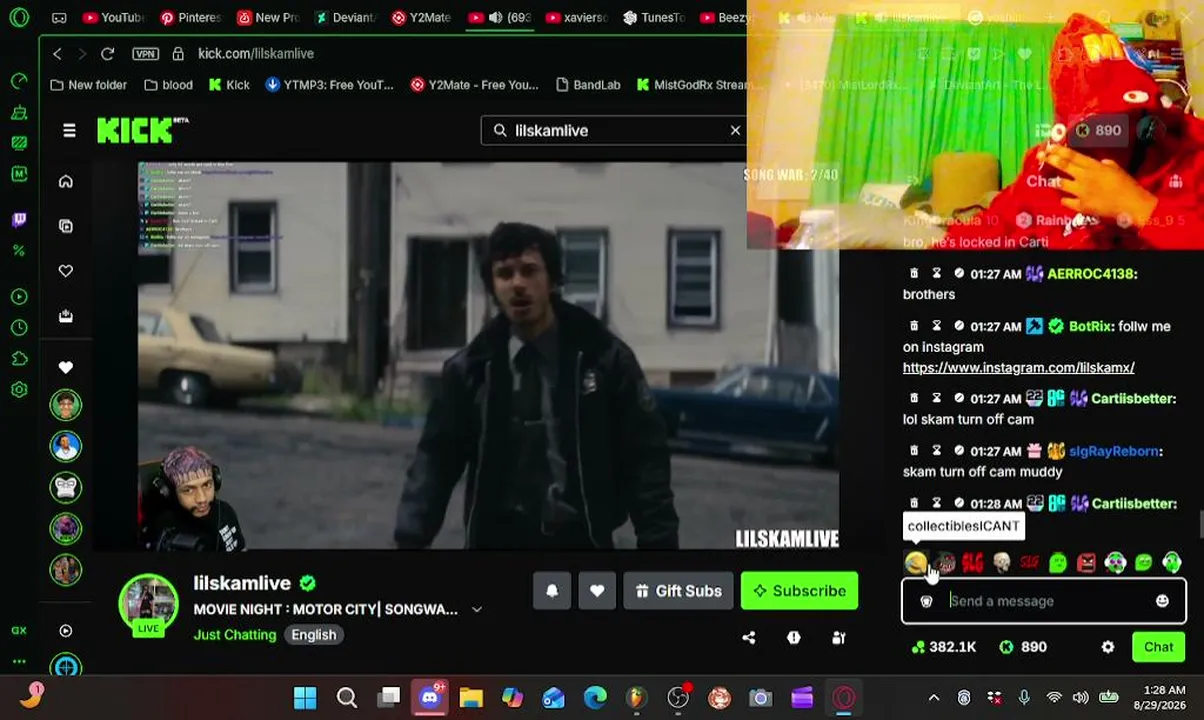
Task: Clear the lilskamlive search text
Action: (x=735, y=130)
